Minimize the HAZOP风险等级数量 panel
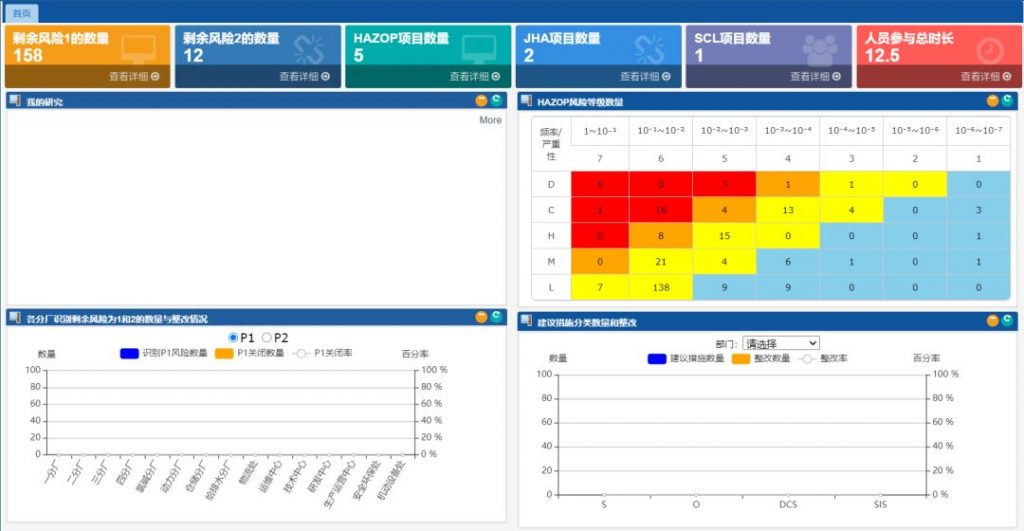The width and height of the screenshot is (1024, 531). click(x=992, y=100)
